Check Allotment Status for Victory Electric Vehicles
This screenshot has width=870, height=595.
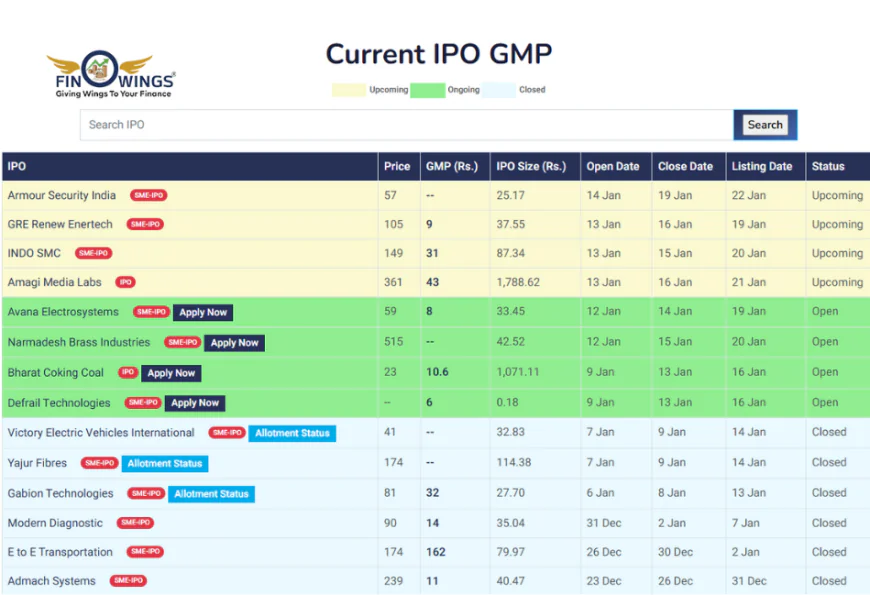coord(292,433)
